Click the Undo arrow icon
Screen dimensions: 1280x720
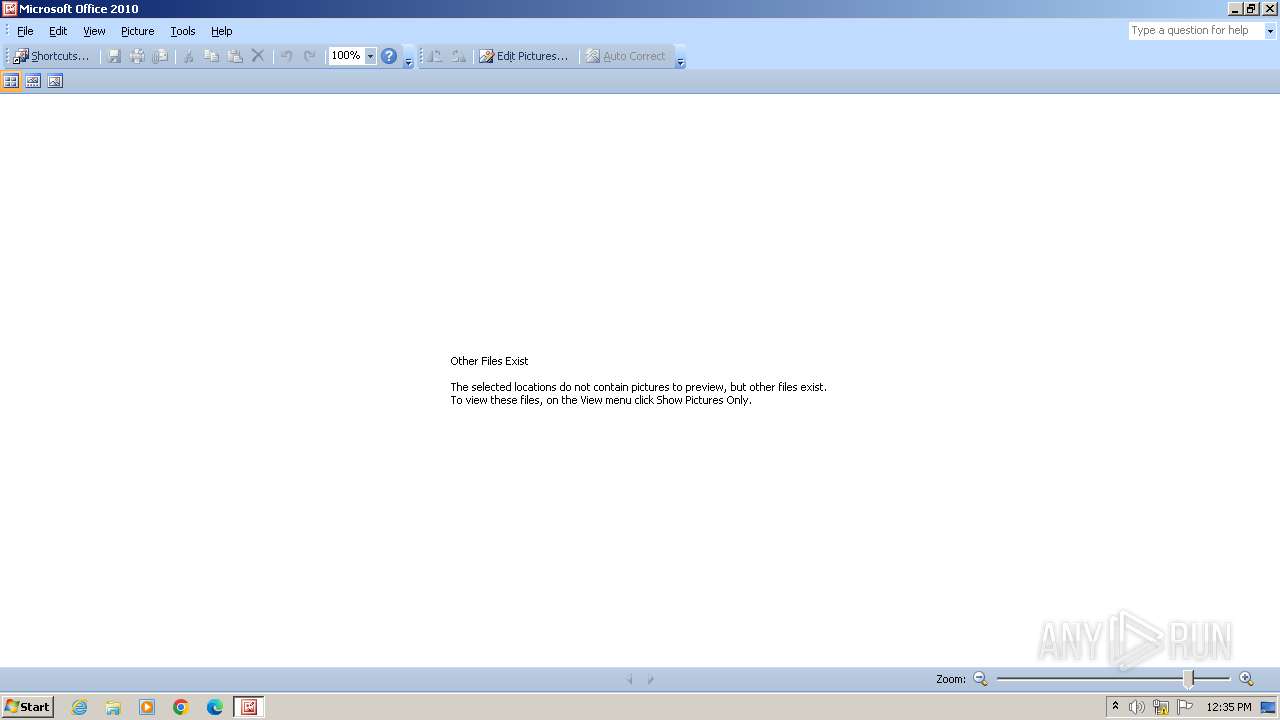pyautogui.click(x=286, y=56)
